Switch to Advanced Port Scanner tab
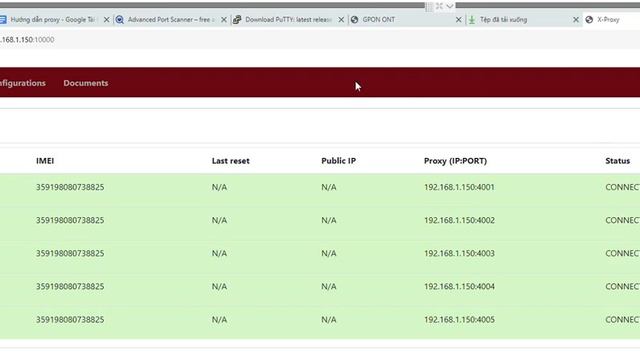640x360 pixels. point(171,20)
